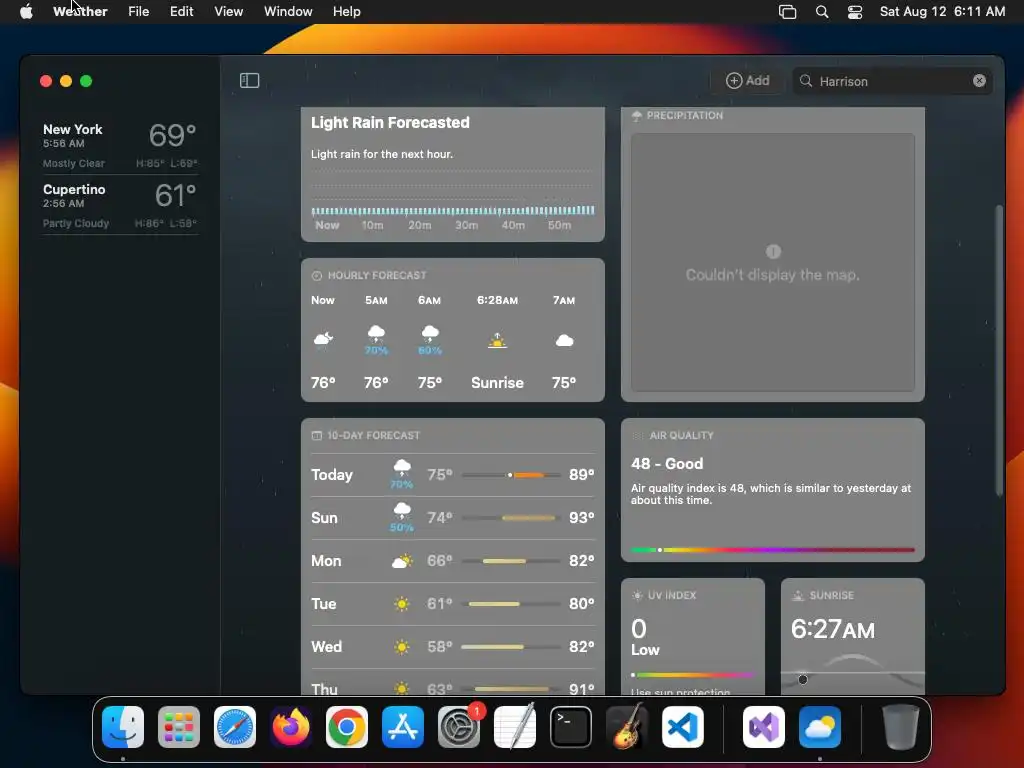Click the search magnifier icon in Weather toolbar

(x=806, y=80)
